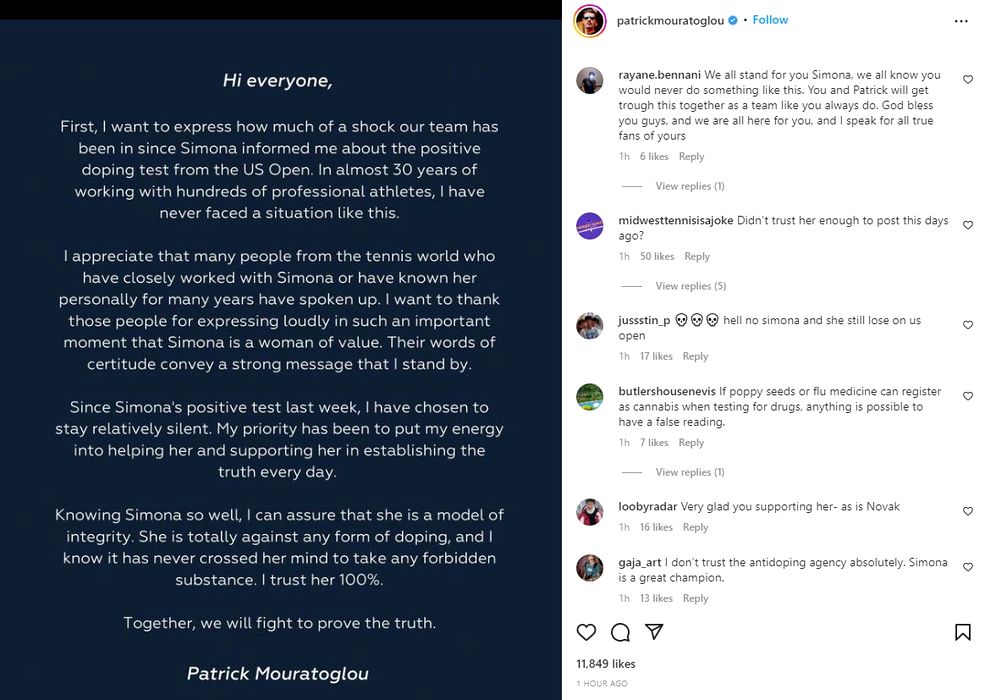Open patrickmouratoglou profile picture
Screen dimensions: 985x700
point(590,21)
